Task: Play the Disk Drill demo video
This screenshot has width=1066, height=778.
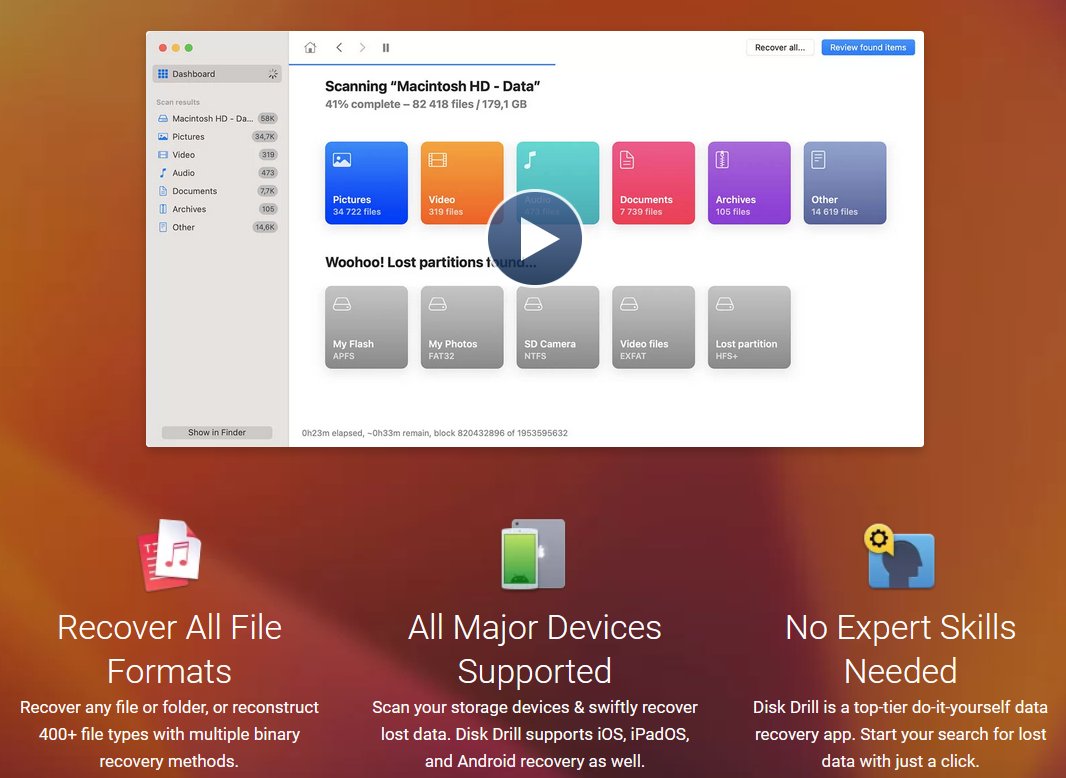Action: tap(534, 237)
